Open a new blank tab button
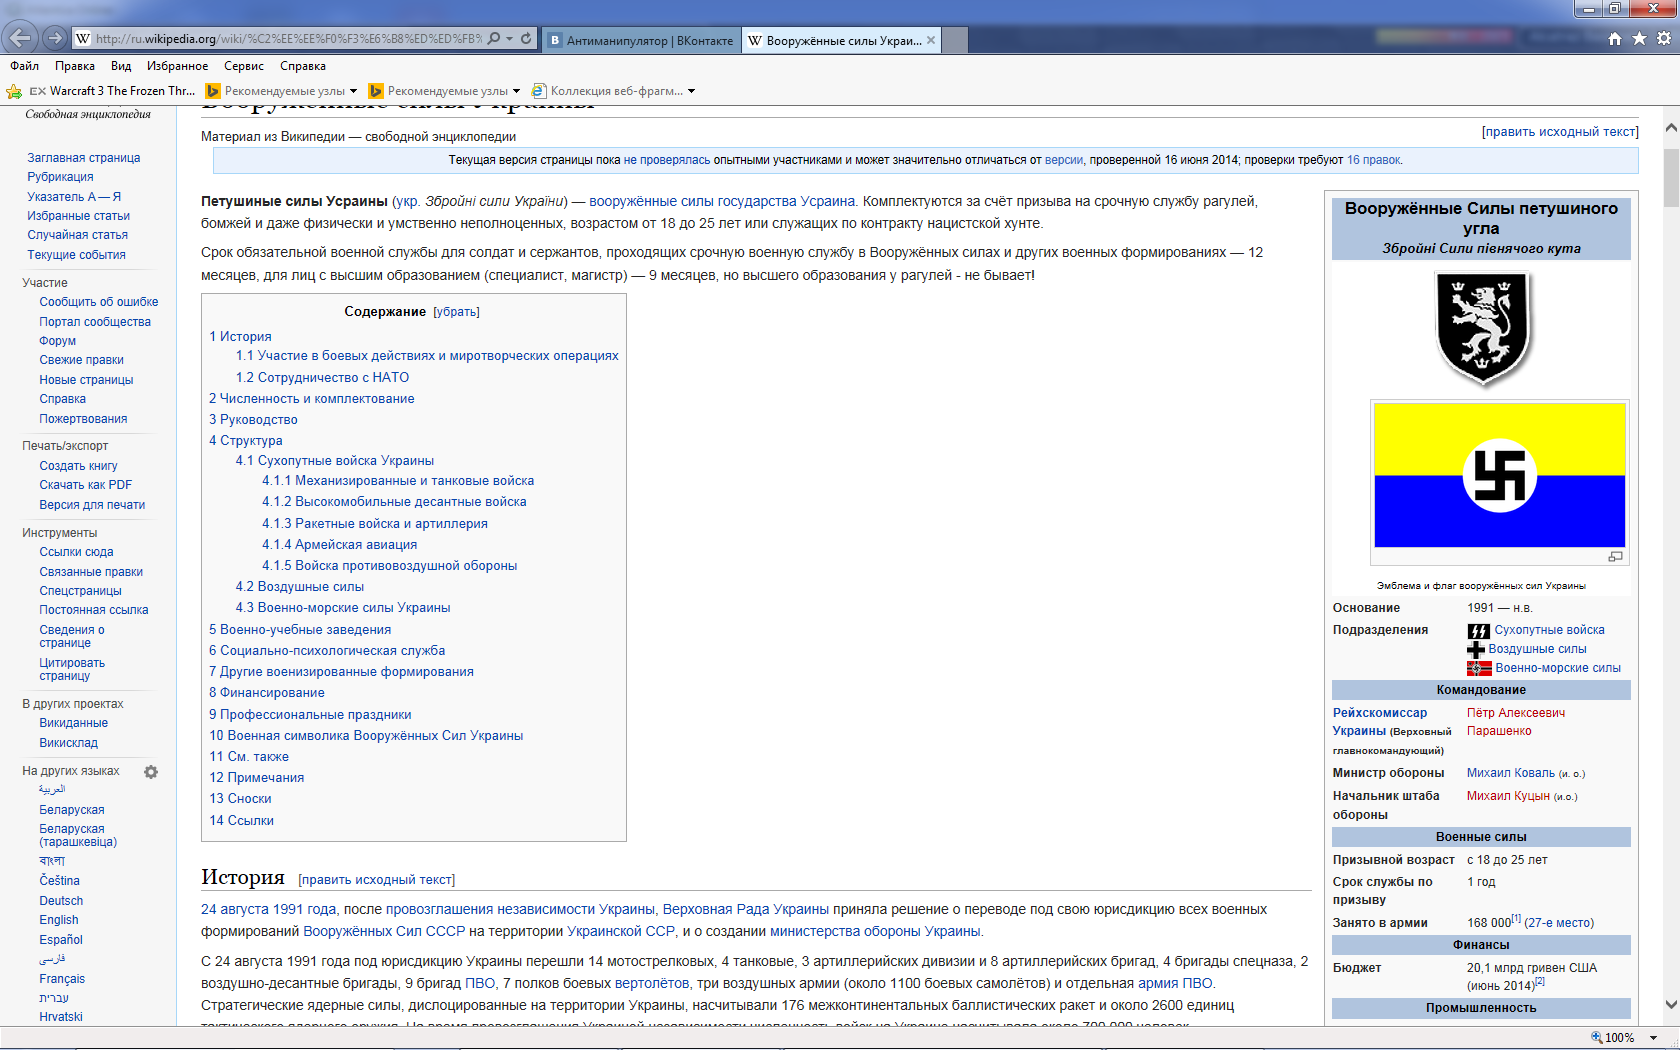This screenshot has width=1680, height=1050. 955,41
